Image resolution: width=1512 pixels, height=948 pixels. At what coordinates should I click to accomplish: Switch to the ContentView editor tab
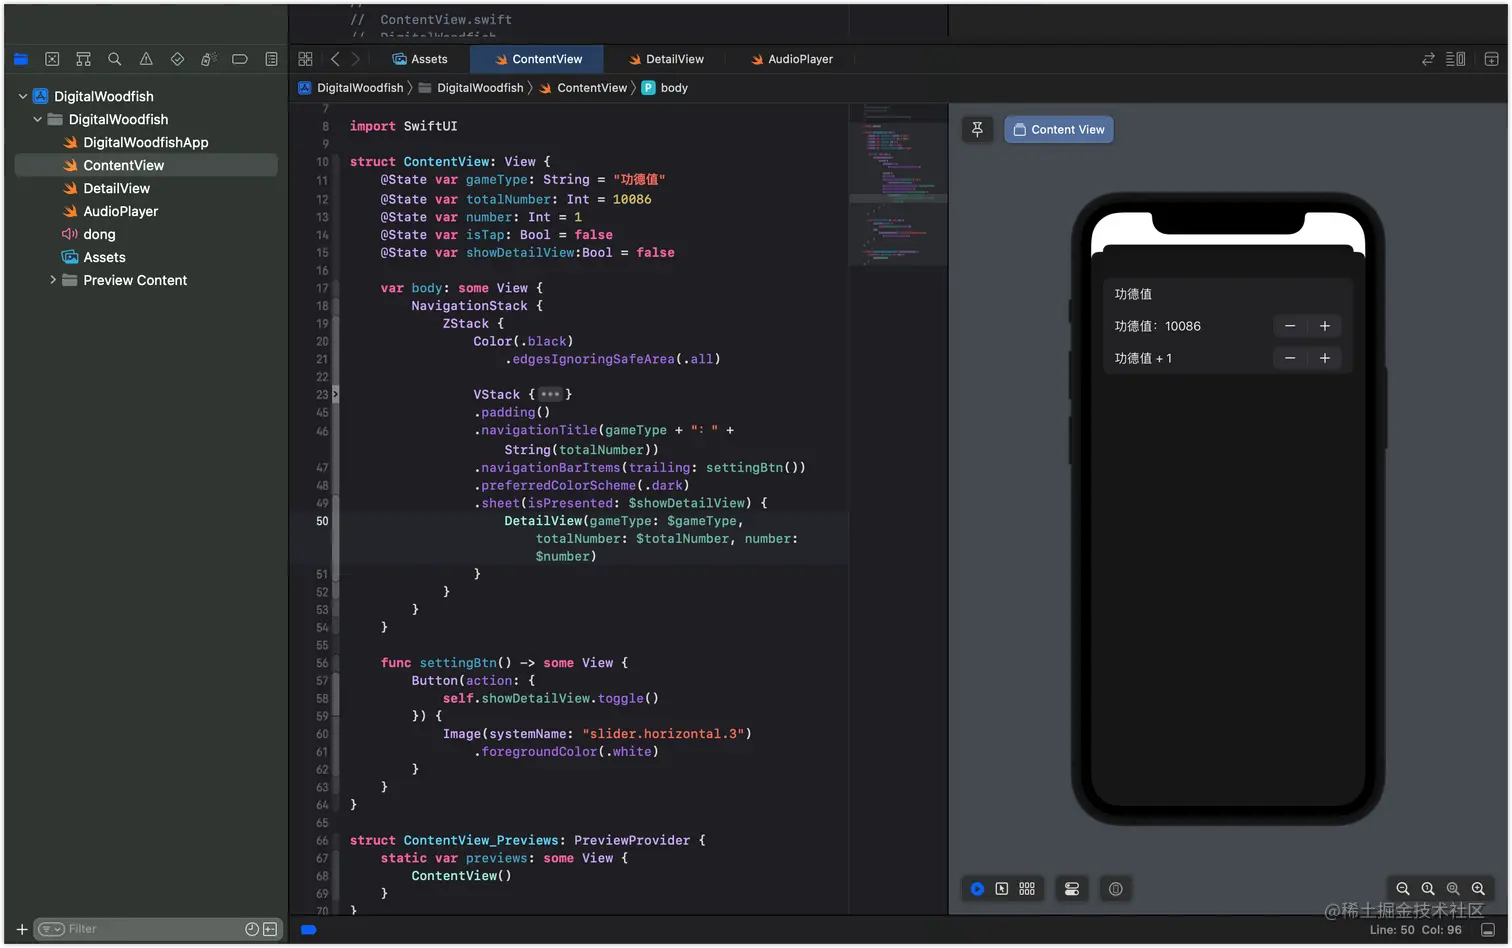[538, 59]
